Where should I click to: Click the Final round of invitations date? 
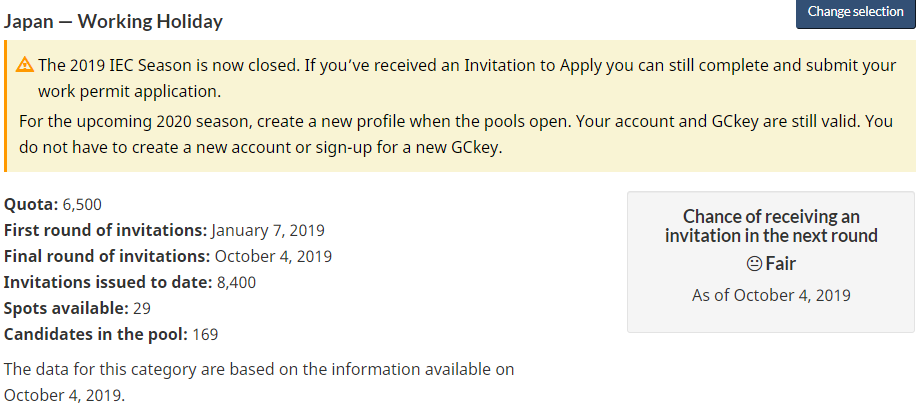pyautogui.click(x=273, y=256)
